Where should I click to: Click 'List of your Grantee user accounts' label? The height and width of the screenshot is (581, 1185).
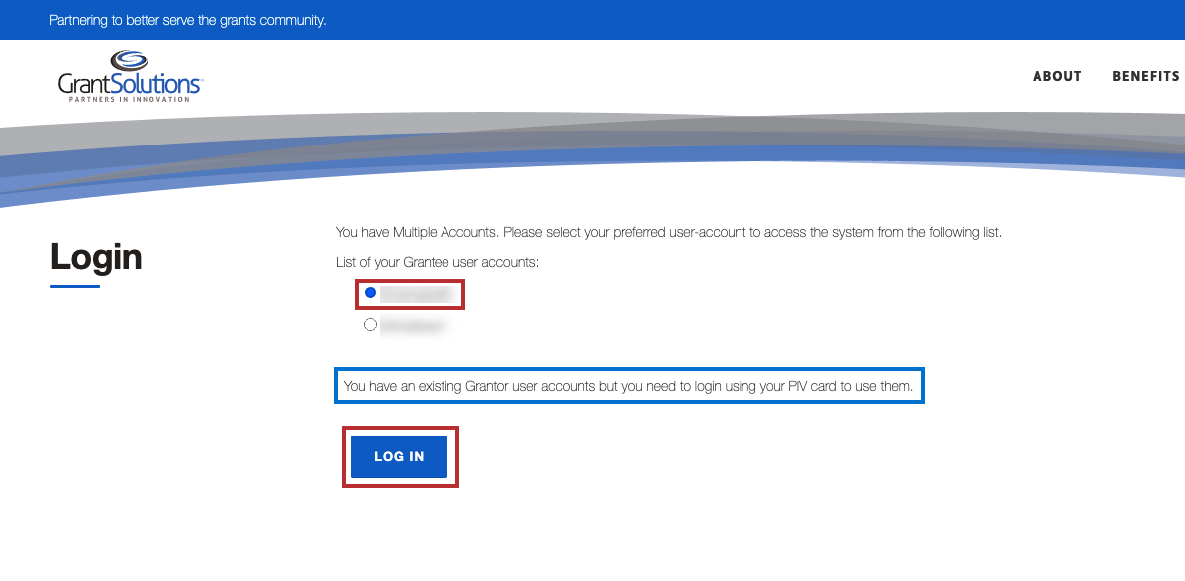point(437,262)
